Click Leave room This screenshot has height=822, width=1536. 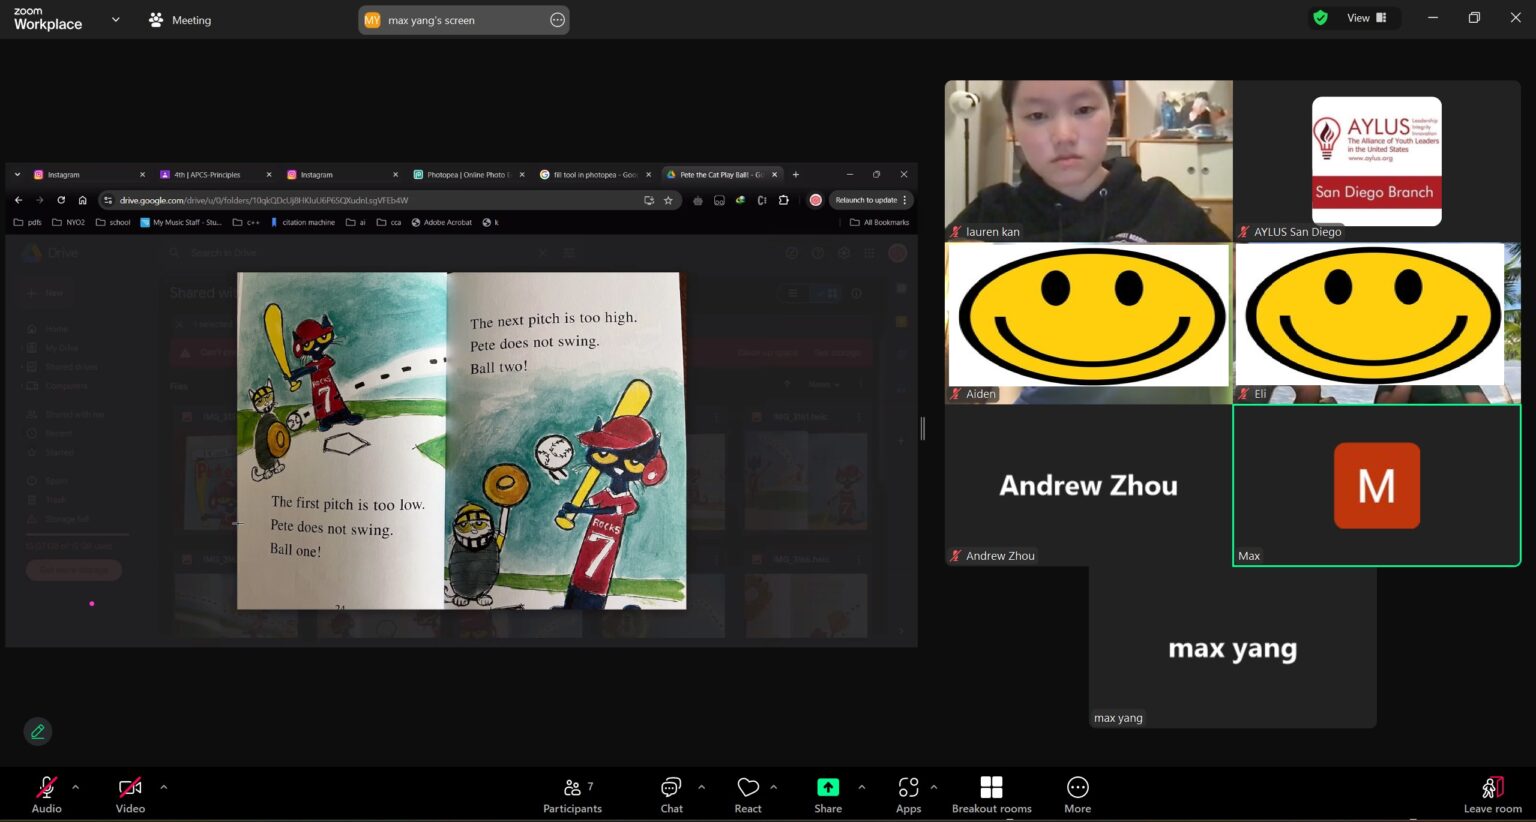[1492, 794]
